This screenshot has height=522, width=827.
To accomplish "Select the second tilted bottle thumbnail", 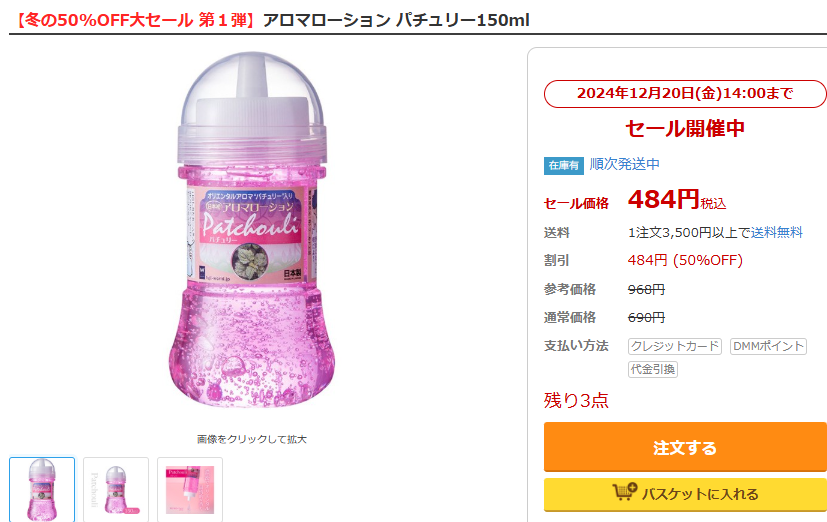I will [116, 490].
